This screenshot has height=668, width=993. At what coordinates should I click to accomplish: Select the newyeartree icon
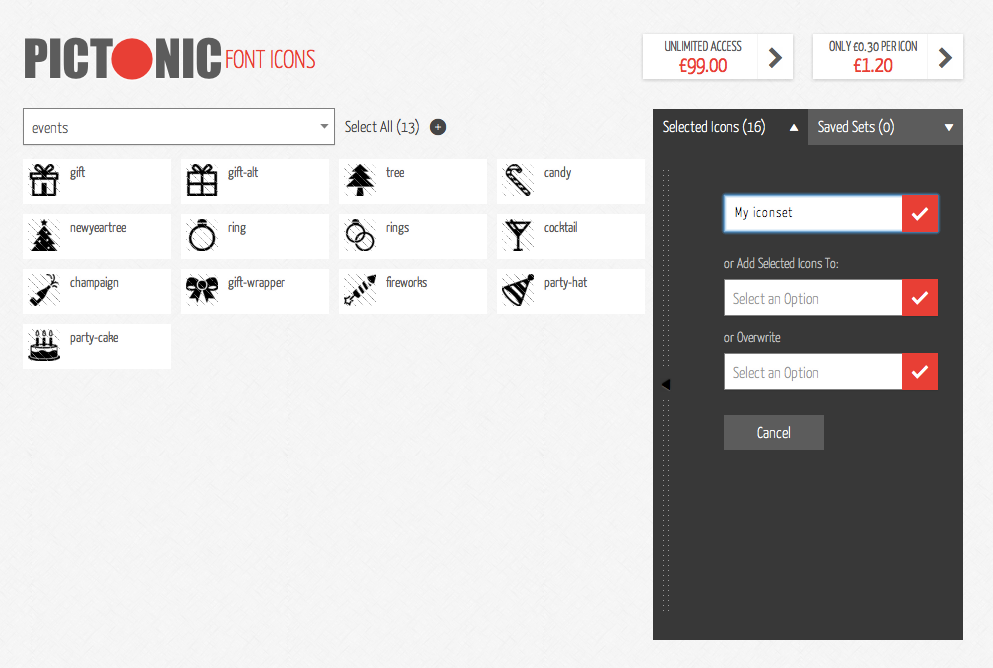tap(96, 236)
